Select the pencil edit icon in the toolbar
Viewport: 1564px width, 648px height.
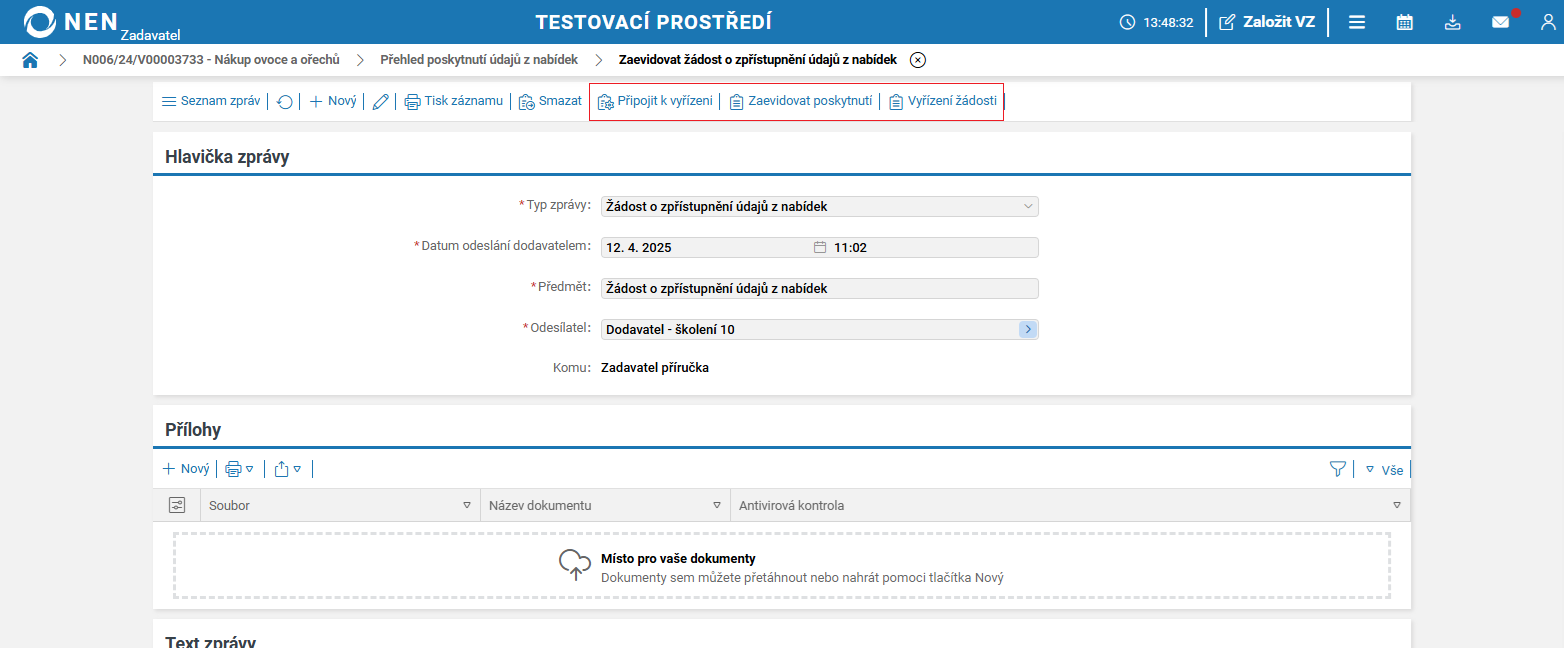pyautogui.click(x=380, y=101)
